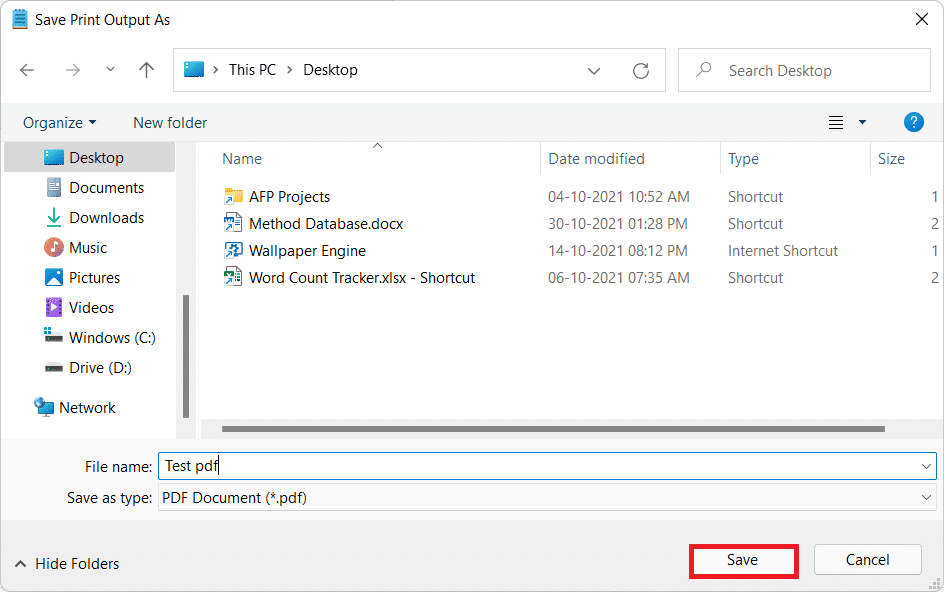Click the AFP Projects folder icon
The image size is (944, 592).
pyautogui.click(x=233, y=196)
